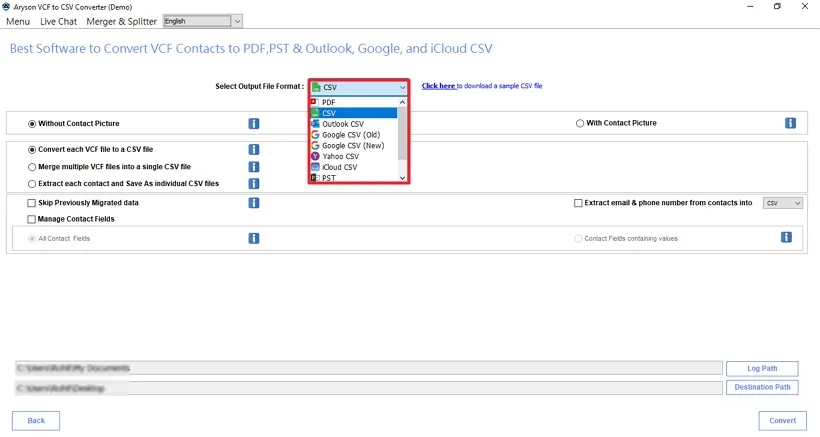Click here link to download sample CSV
The height and width of the screenshot is (437, 820).
coord(439,86)
